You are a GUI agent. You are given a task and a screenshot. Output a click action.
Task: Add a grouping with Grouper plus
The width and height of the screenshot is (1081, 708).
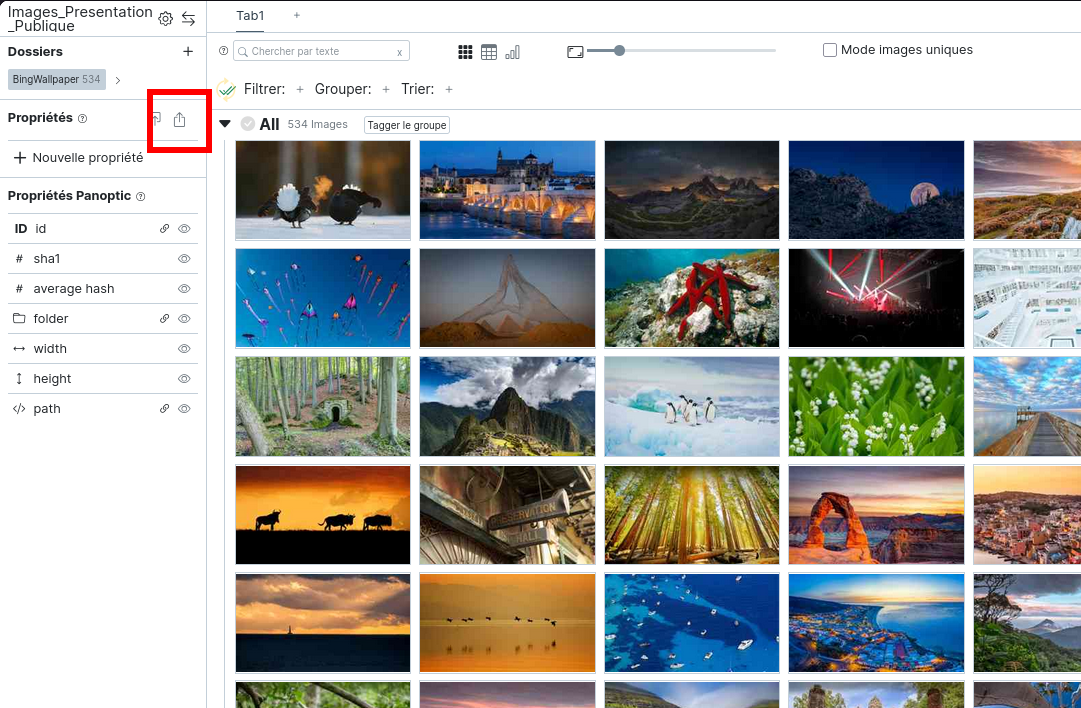click(x=386, y=89)
